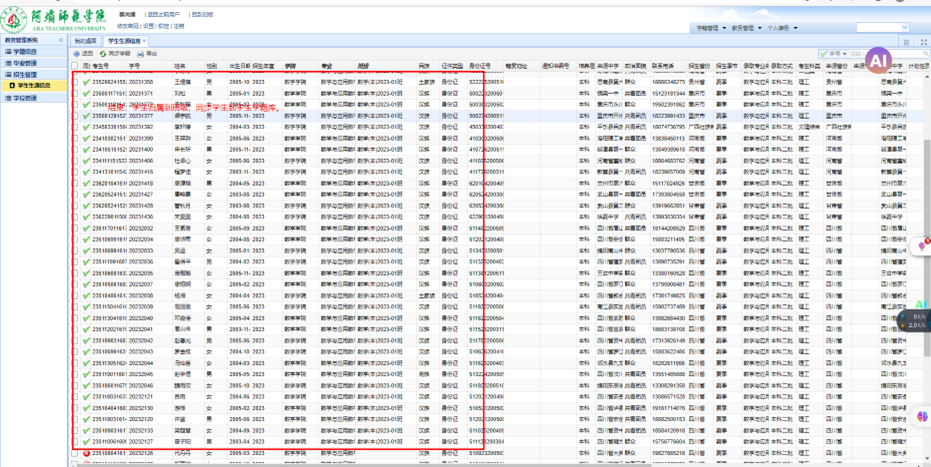Check the row checkbox for student 20231377

[75, 115]
